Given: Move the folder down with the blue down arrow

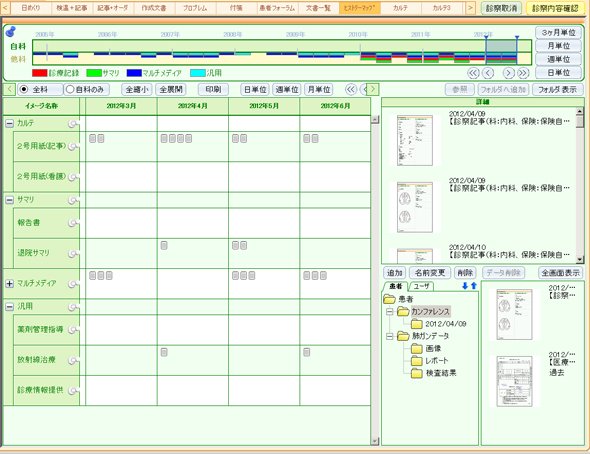Looking at the screenshot, I should pyautogui.click(x=465, y=286).
